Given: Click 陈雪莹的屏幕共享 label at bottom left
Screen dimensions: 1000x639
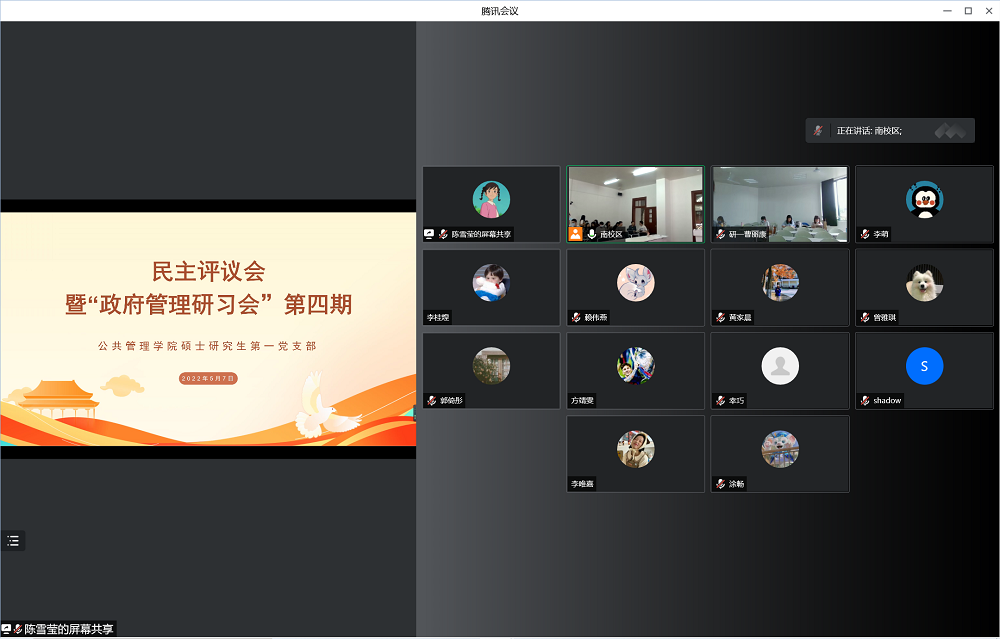Looking at the screenshot, I should 69,630.
